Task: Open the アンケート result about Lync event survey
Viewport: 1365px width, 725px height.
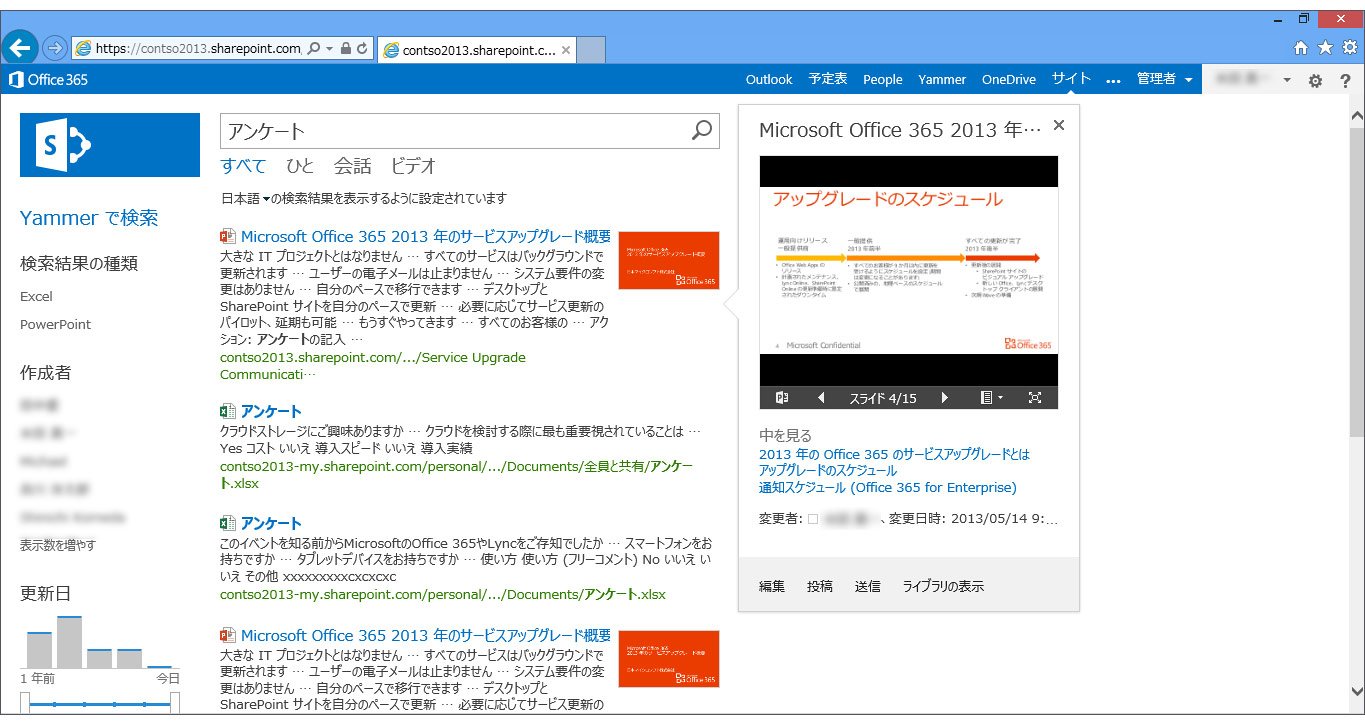Action: [271, 523]
